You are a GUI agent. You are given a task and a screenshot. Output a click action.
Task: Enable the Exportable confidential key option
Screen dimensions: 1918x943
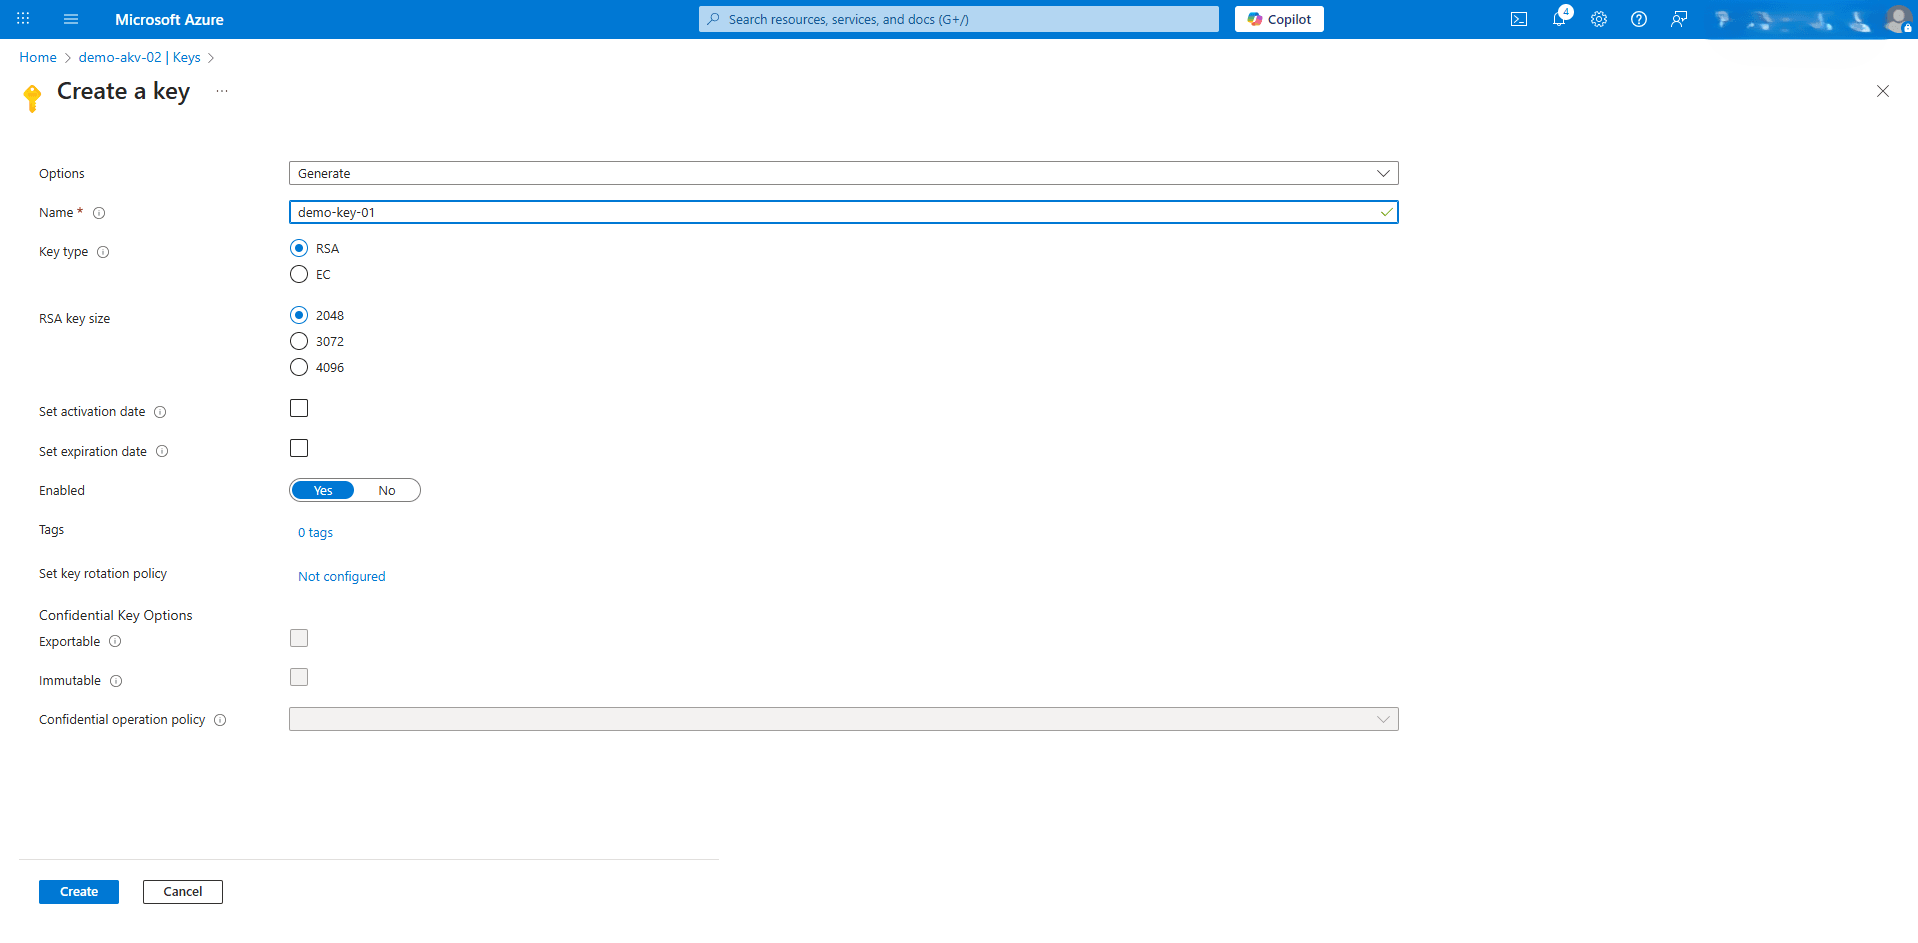[x=298, y=637]
